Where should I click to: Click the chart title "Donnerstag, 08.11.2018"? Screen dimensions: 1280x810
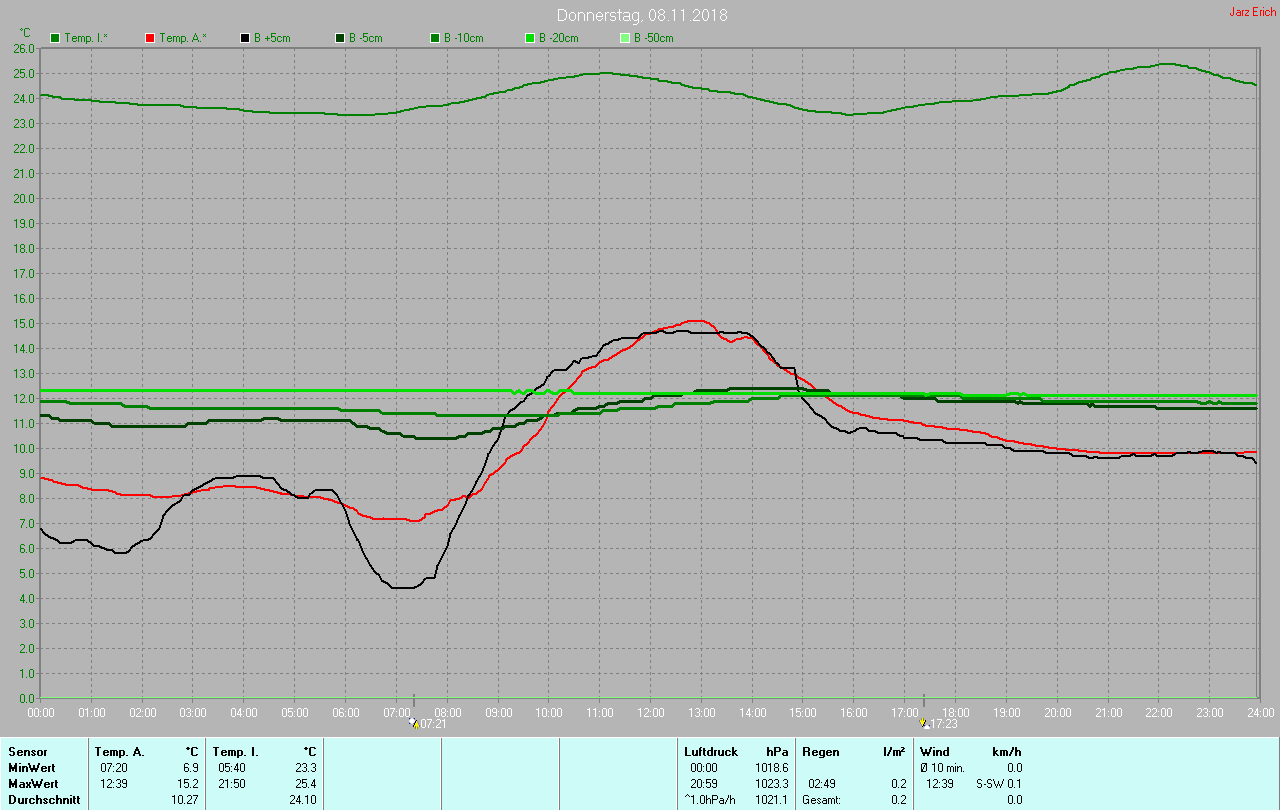tap(642, 15)
